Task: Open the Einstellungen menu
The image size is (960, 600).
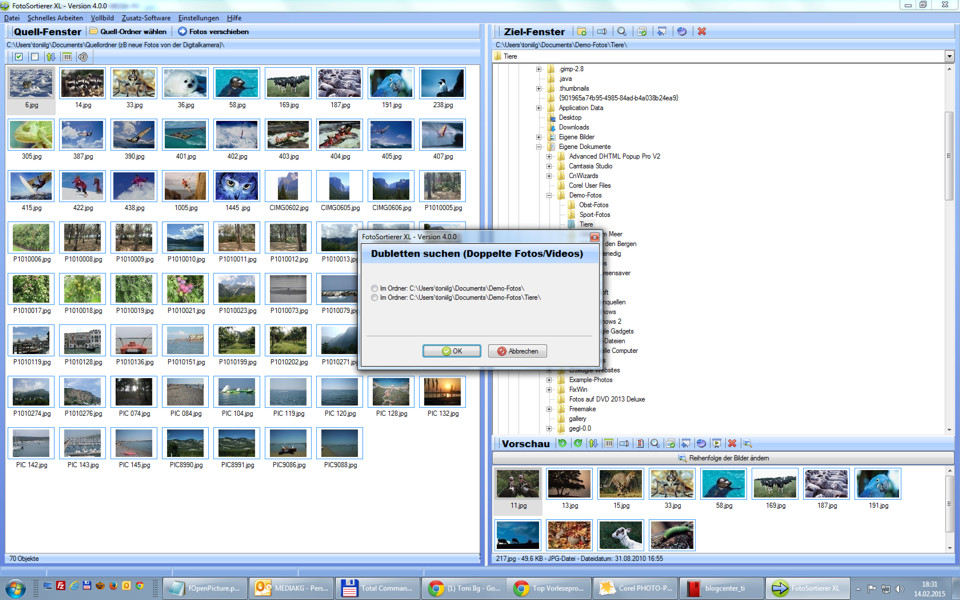Action: [198, 17]
